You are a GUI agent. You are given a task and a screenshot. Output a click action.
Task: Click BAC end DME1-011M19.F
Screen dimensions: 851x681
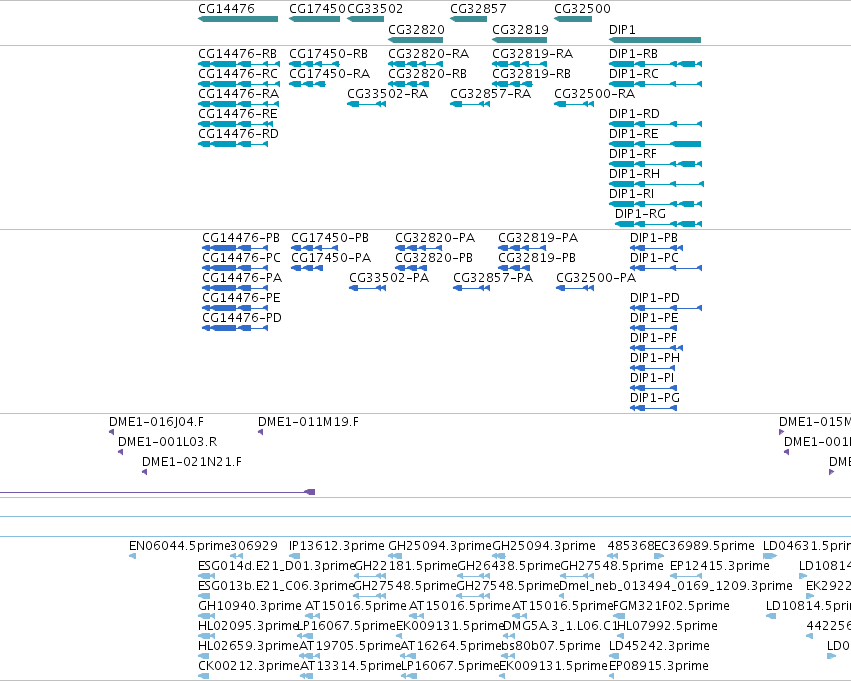[x=261, y=432]
